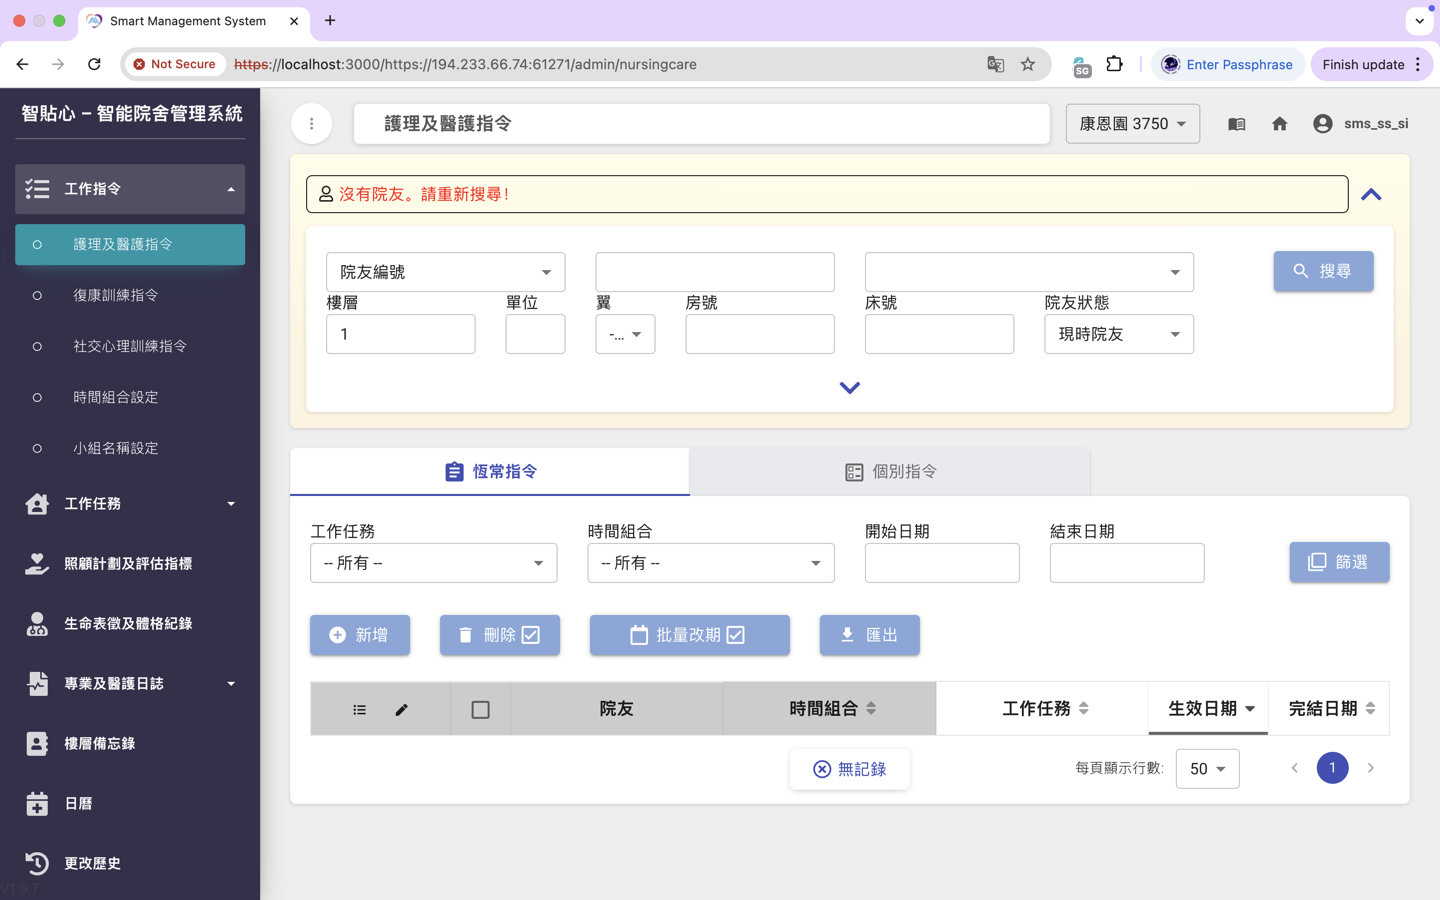Go to previous page arrow

tap(1294, 768)
